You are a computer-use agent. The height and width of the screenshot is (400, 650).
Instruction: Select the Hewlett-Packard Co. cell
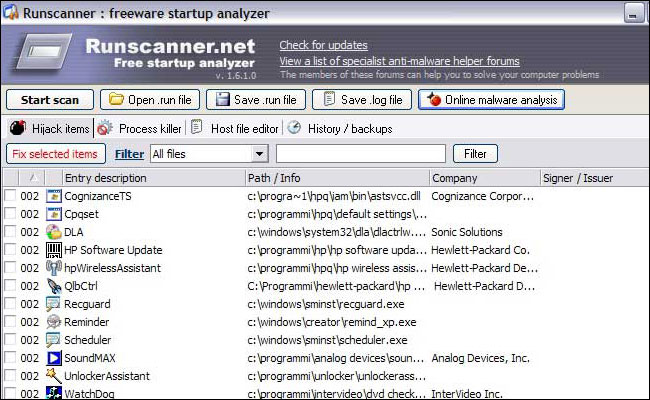tap(480, 250)
